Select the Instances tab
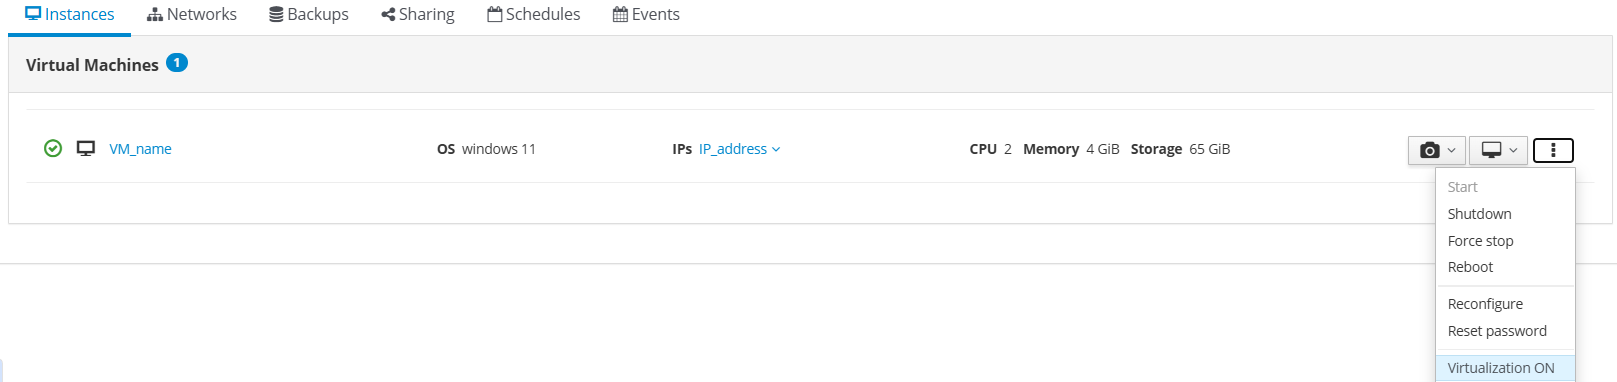This screenshot has width=1617, height=382. (x=70, y=14)
